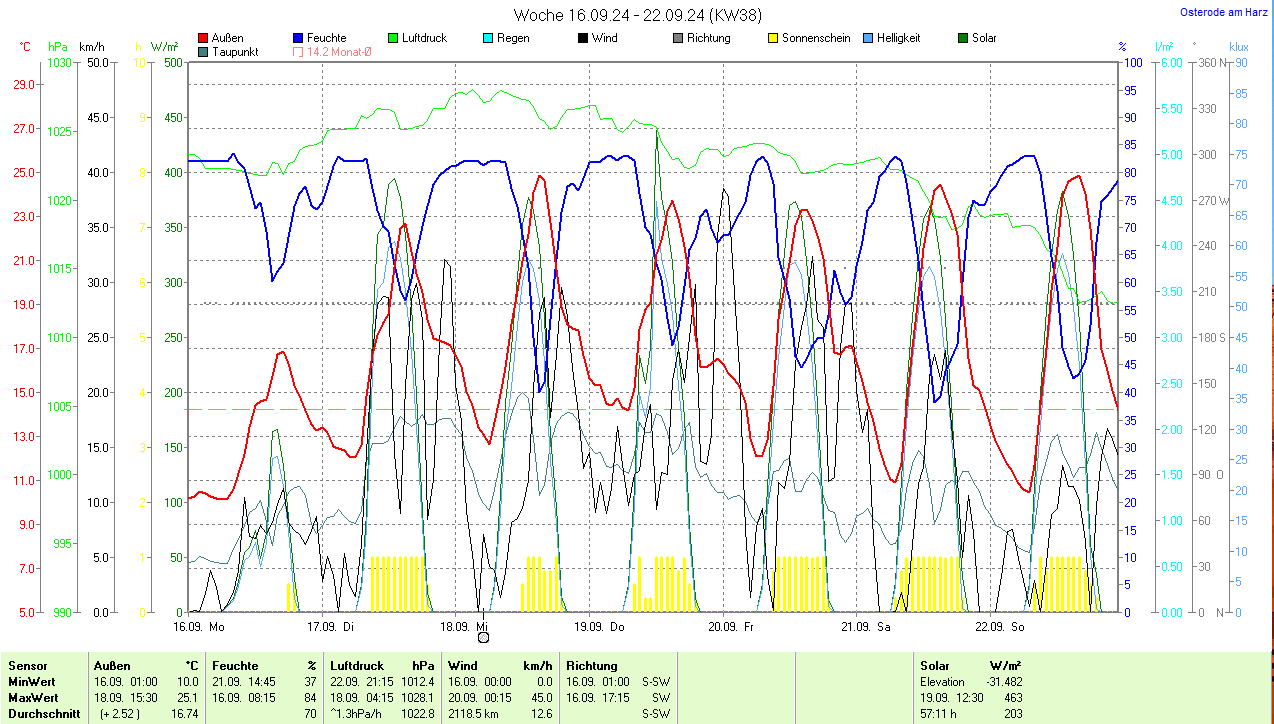The height and width of the screenshot is (724, 1274).
Task: Open the Osterode am Harz link
Action: (x=1223, y=13)
